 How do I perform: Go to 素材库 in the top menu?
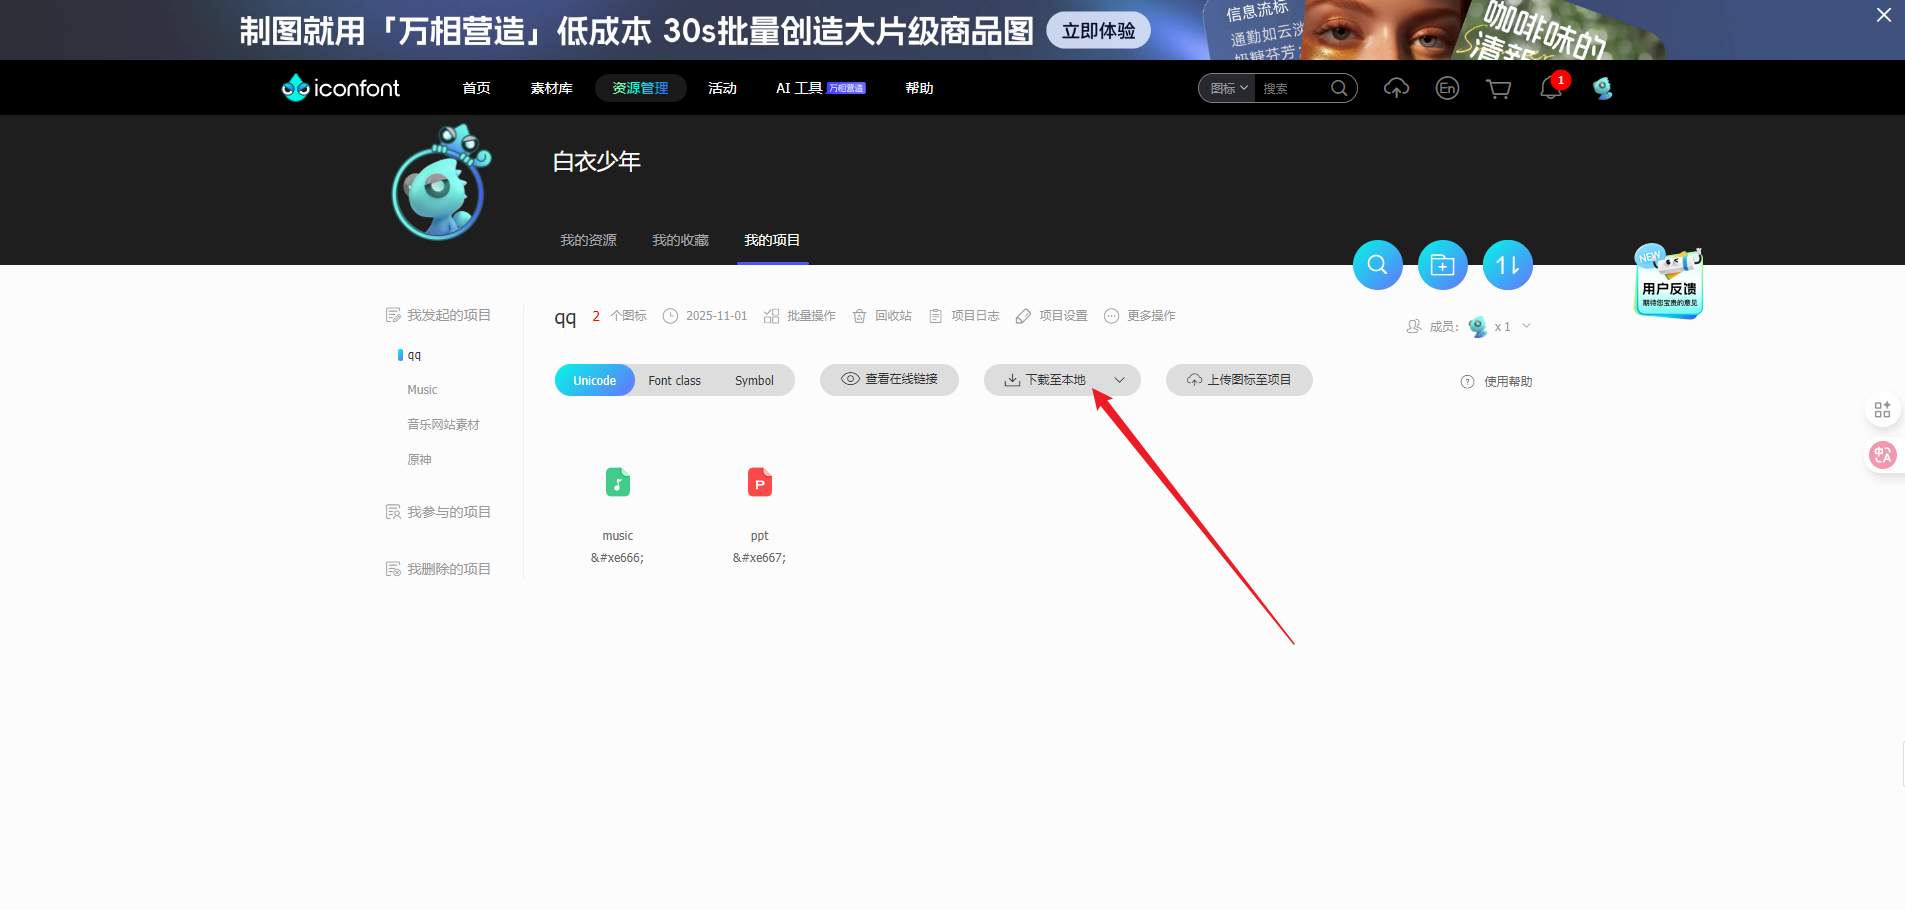(551, 88)
